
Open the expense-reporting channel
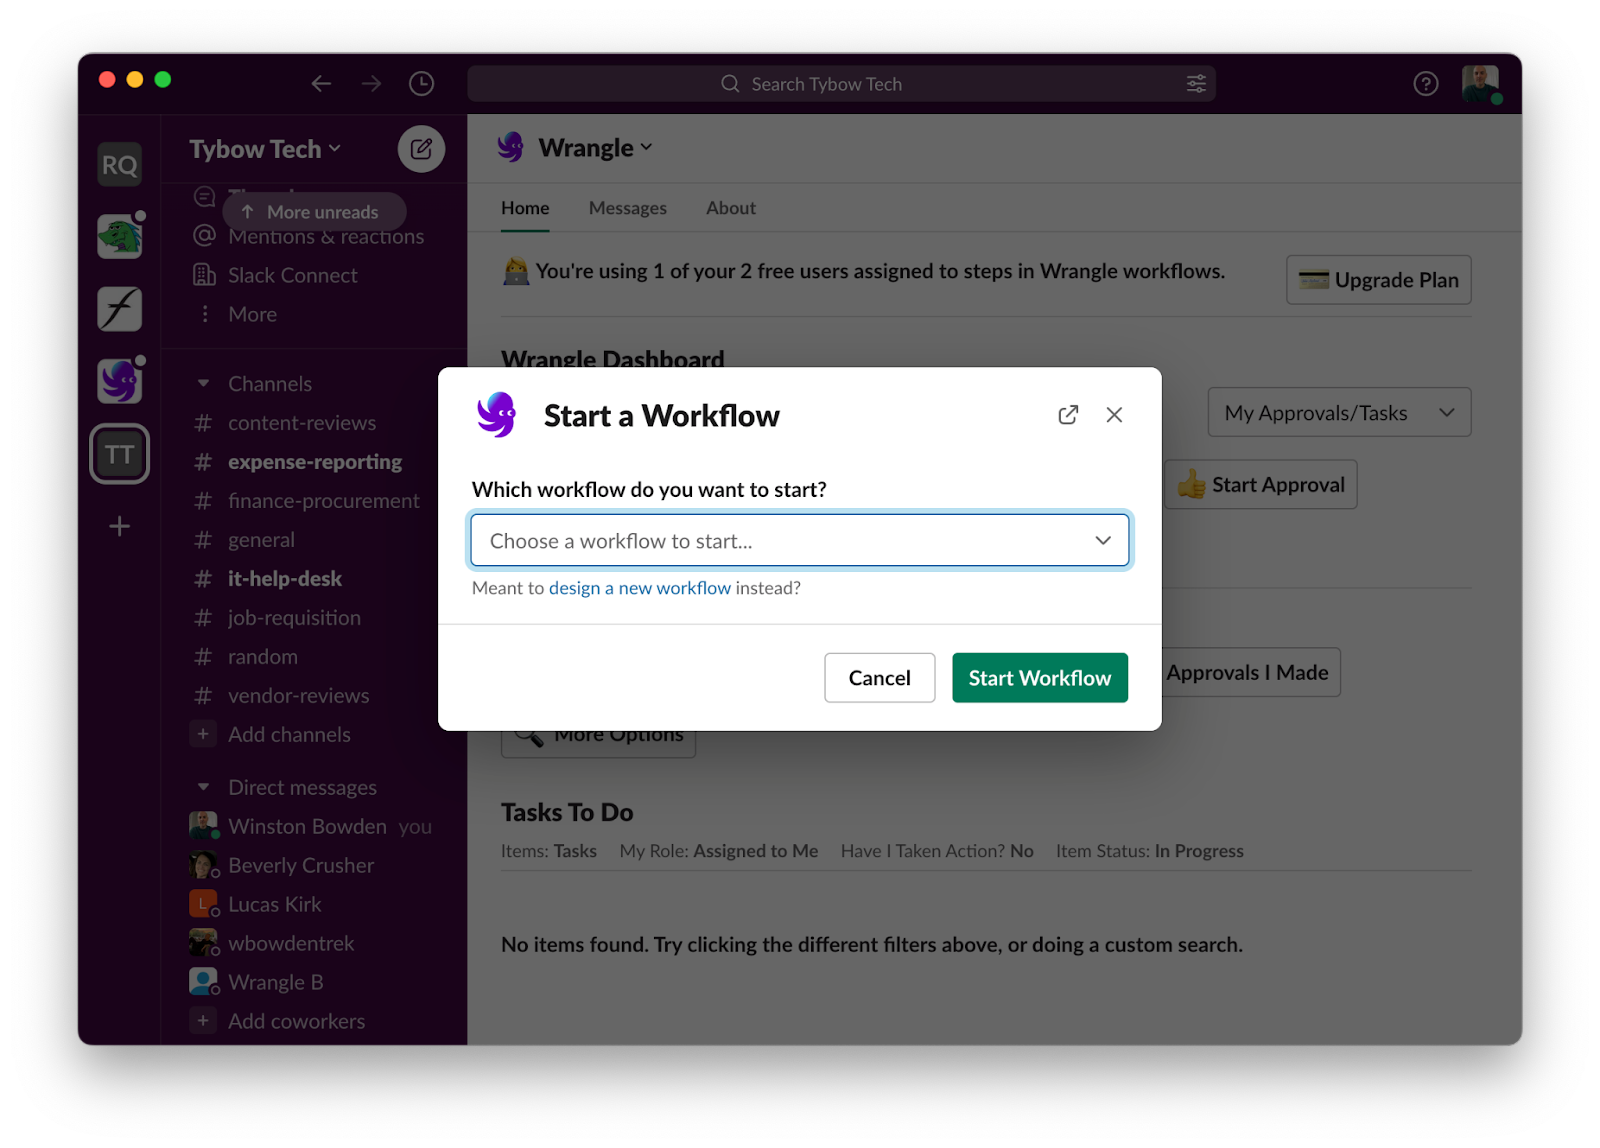pyautogui.click(x=313, y=462)
